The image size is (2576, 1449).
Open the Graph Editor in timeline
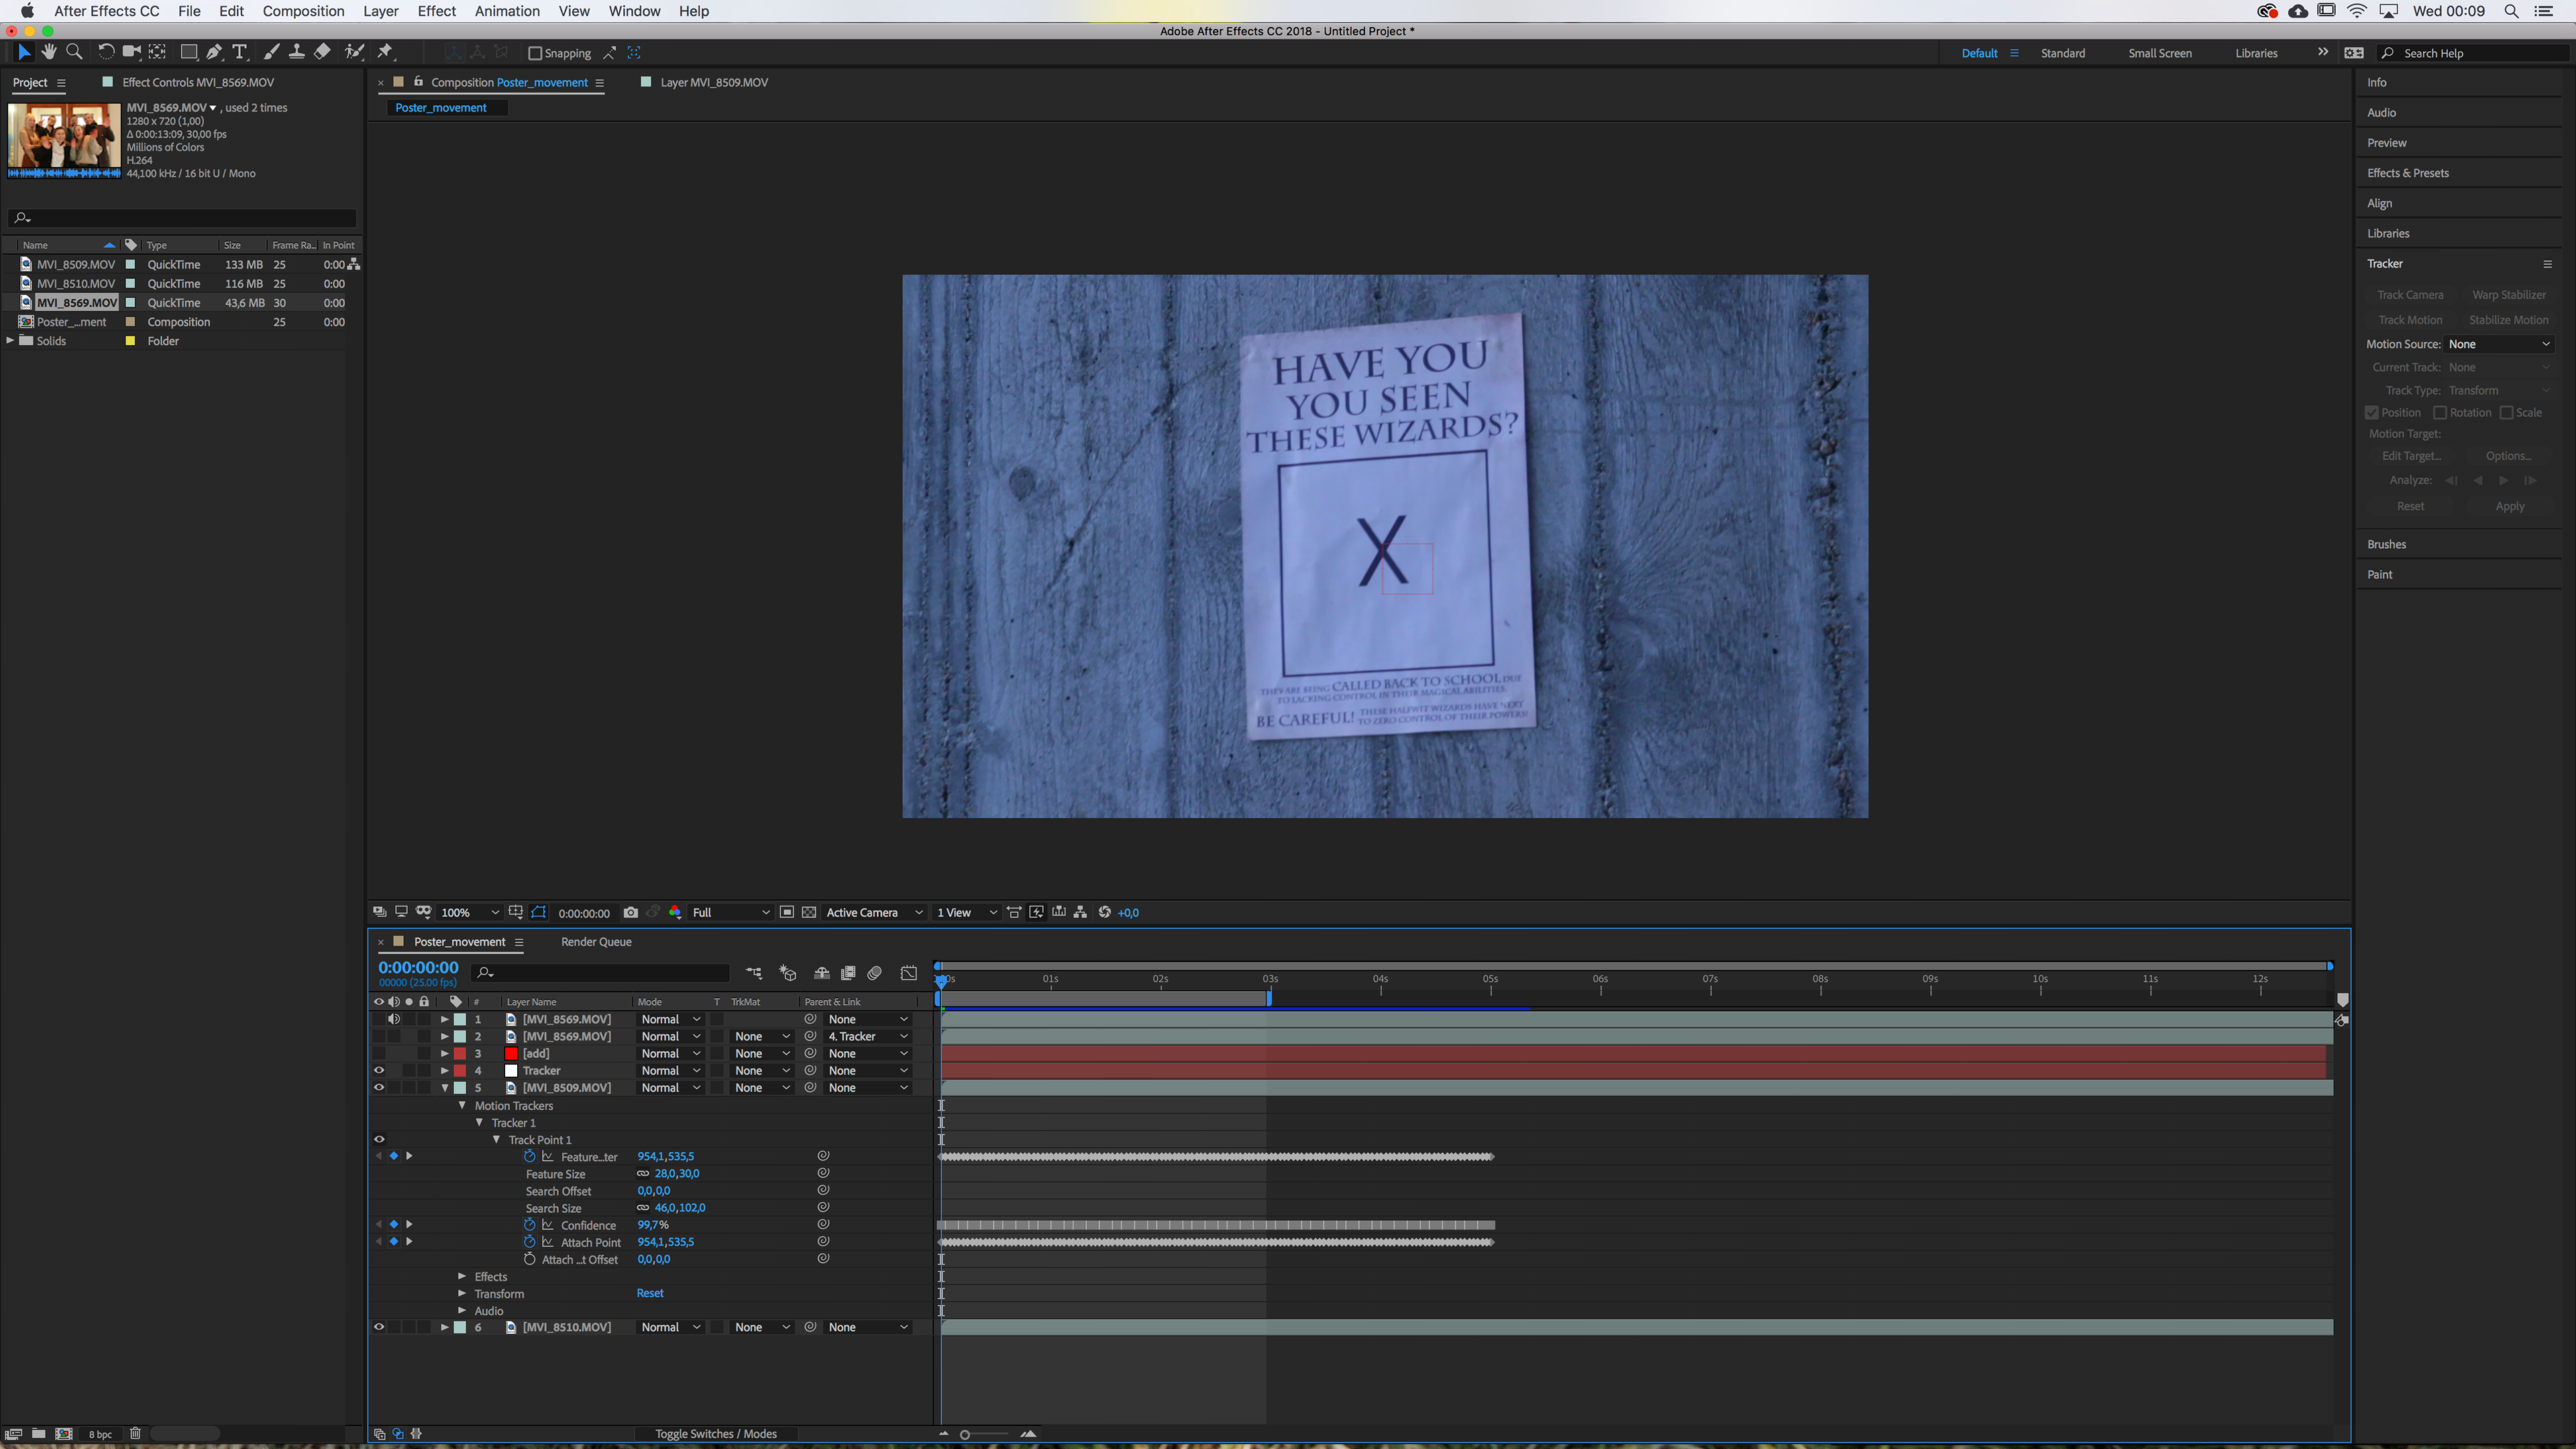click(x=908, y=973)
